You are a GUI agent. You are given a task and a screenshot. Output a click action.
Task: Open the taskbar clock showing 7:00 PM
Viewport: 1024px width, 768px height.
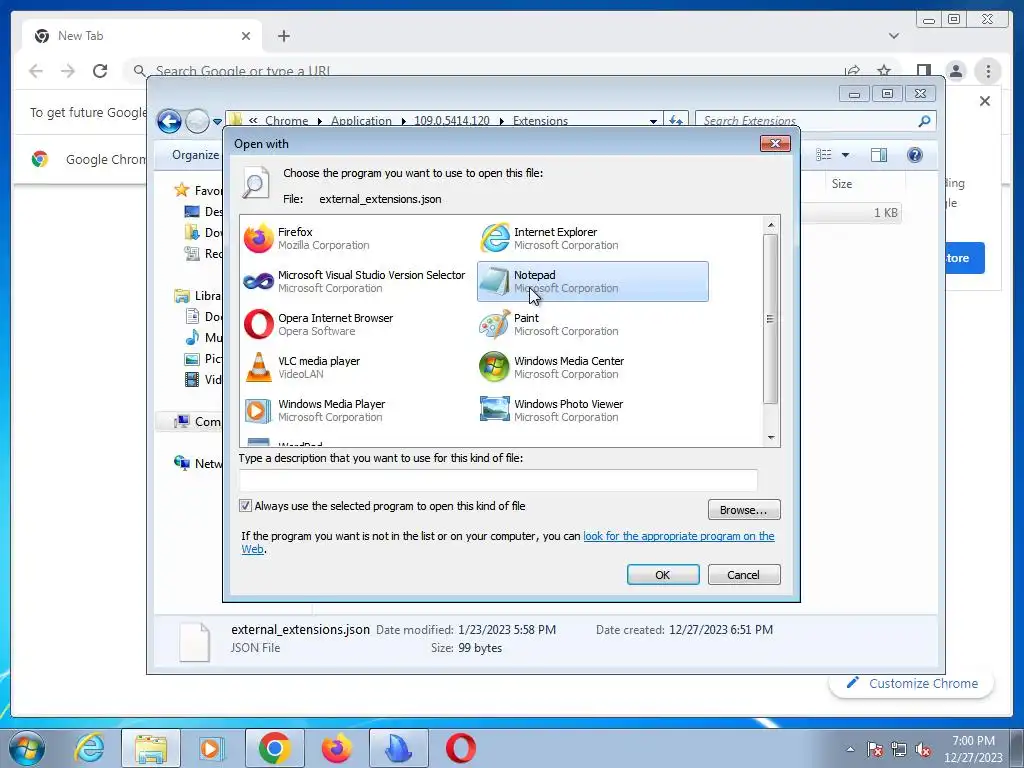coord(973,749)
